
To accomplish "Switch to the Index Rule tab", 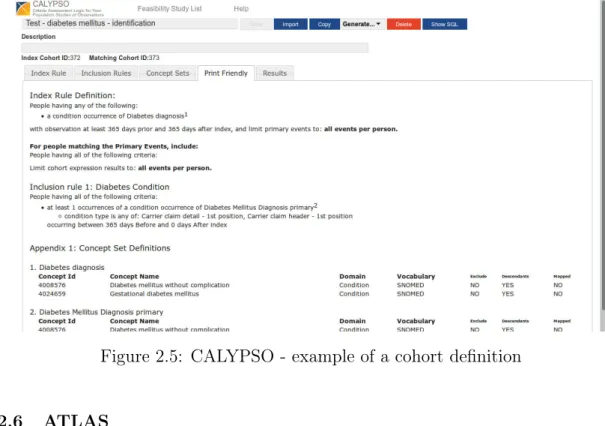I will (48, 73).
